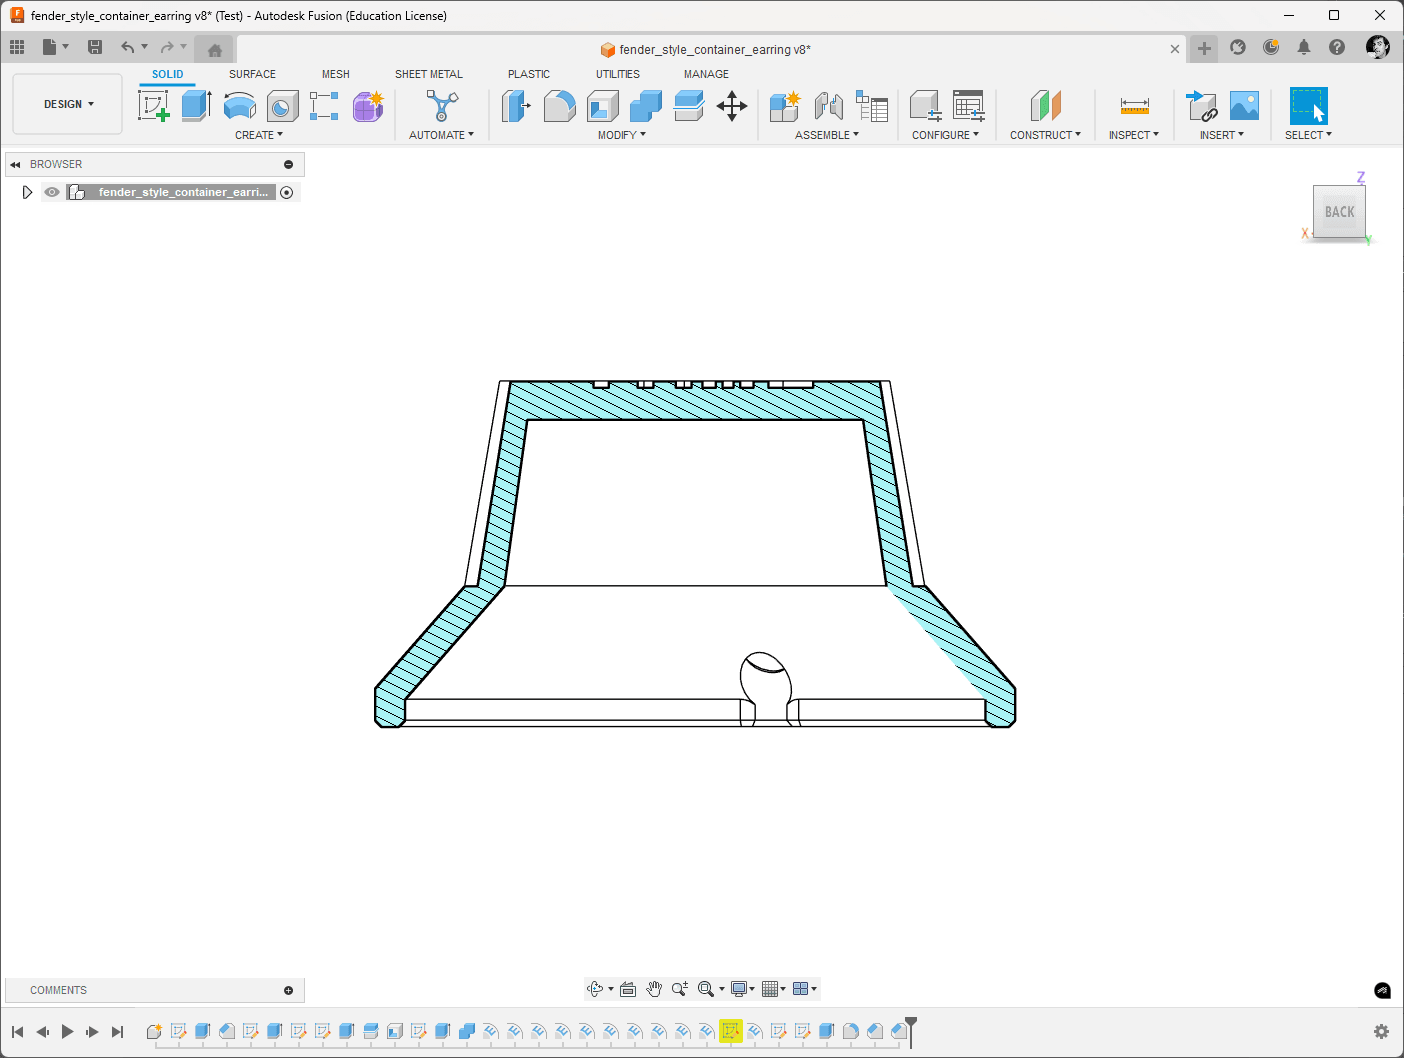Save the document with the disk icon
Viewport: 1404px width, 1058px height.
tap(95, 47)
